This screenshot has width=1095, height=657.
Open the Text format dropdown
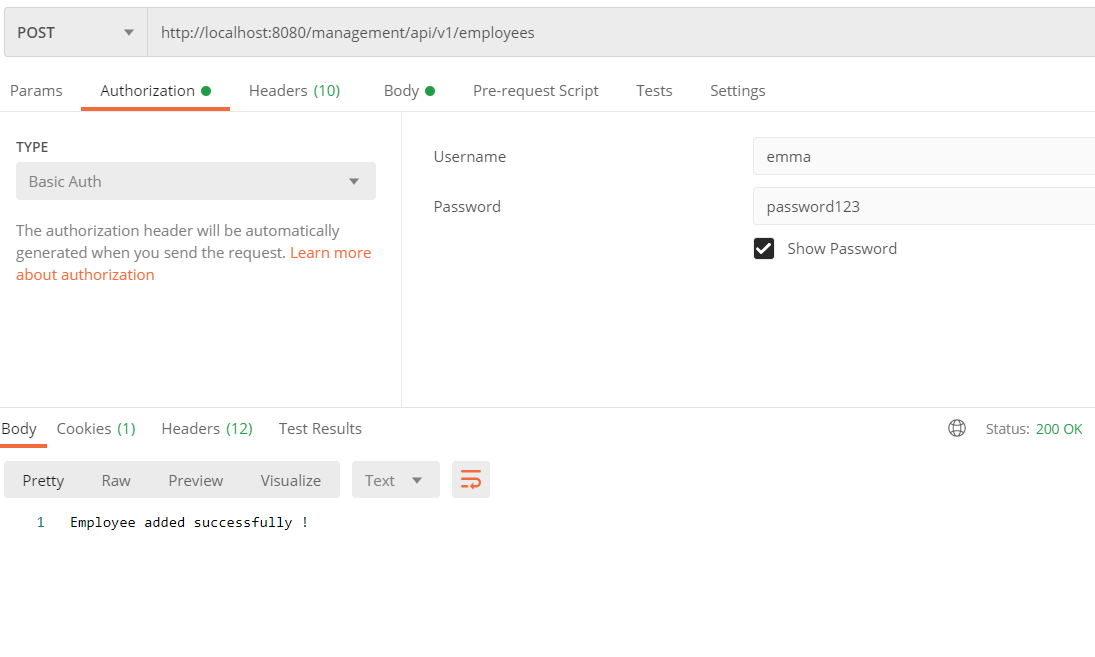pos(395,480)
